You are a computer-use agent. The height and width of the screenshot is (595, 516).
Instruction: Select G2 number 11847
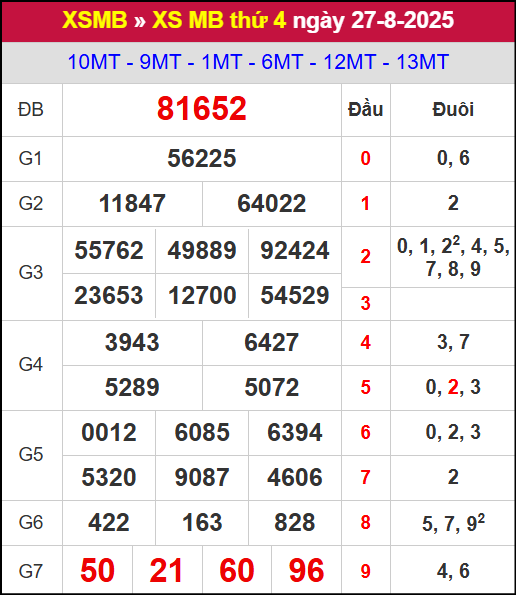(132, 203)
